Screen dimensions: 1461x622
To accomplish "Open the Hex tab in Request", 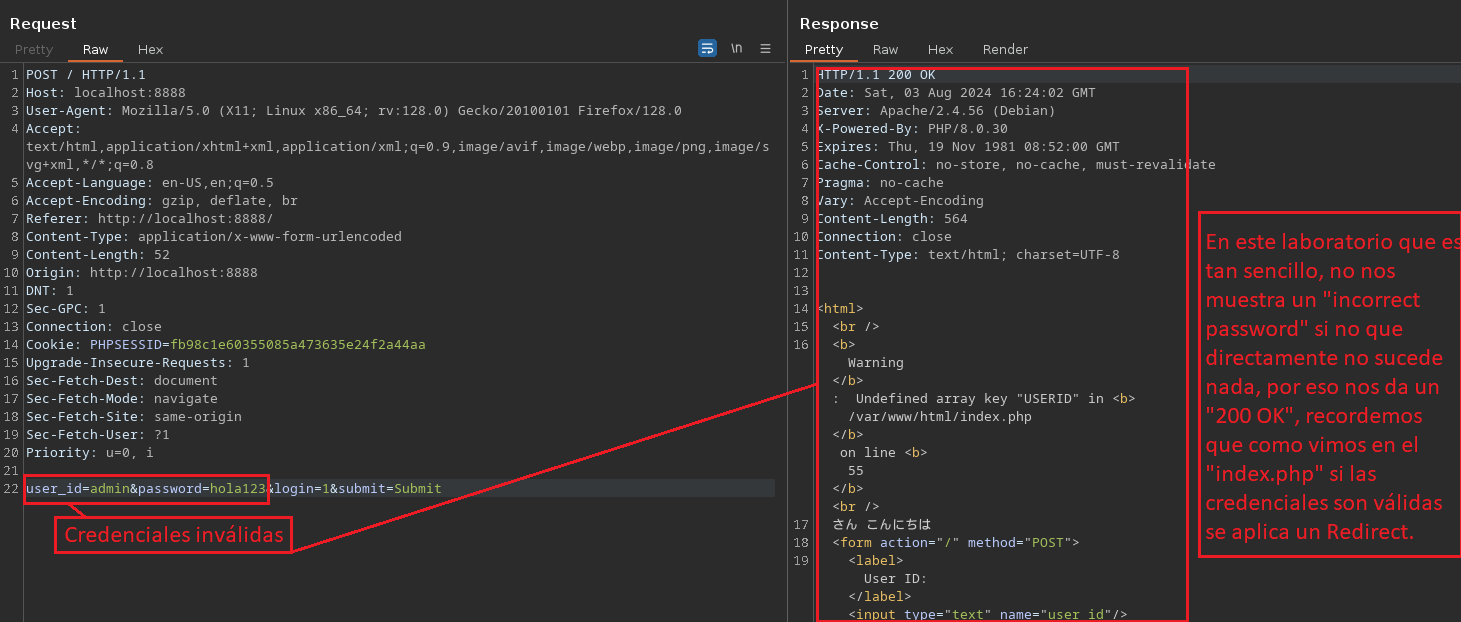I will (150, 49).
